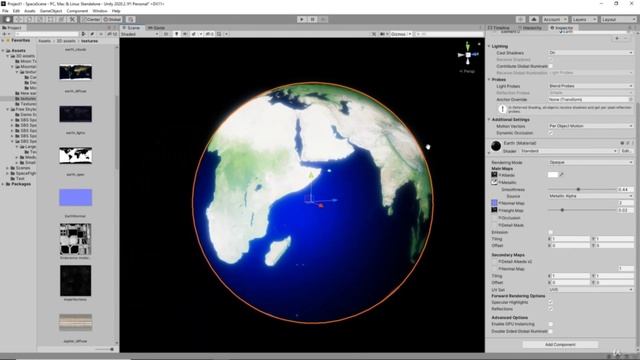
Task: Click the Earth material preview sphere
Action: click(x=496, y=146)
